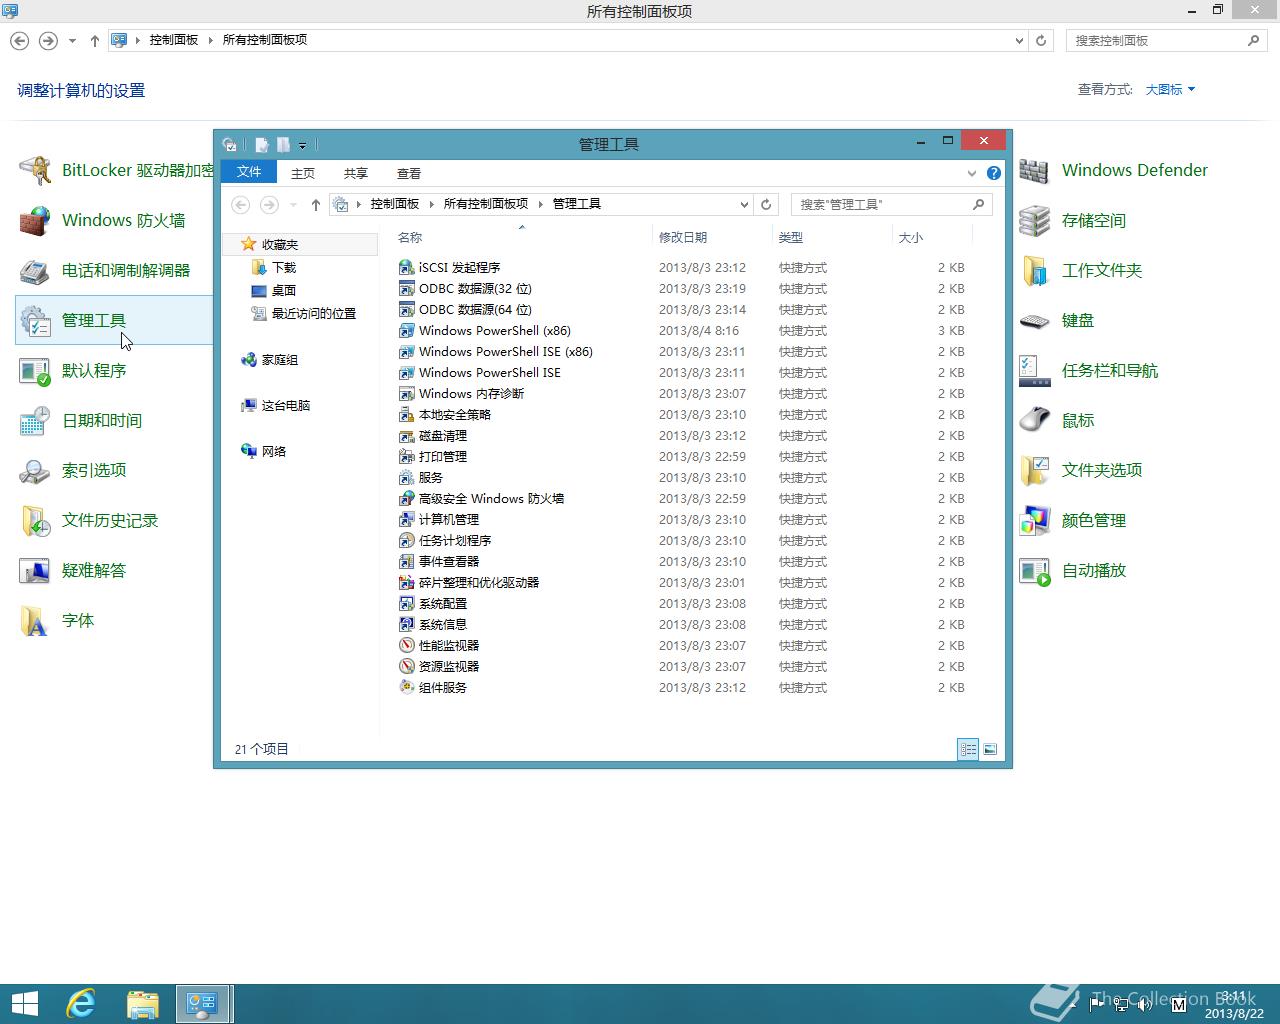Select the ODBC 数据源(64 位) icon
The height and width of the screenshot is (1024, 1280).
pos(406,309)
